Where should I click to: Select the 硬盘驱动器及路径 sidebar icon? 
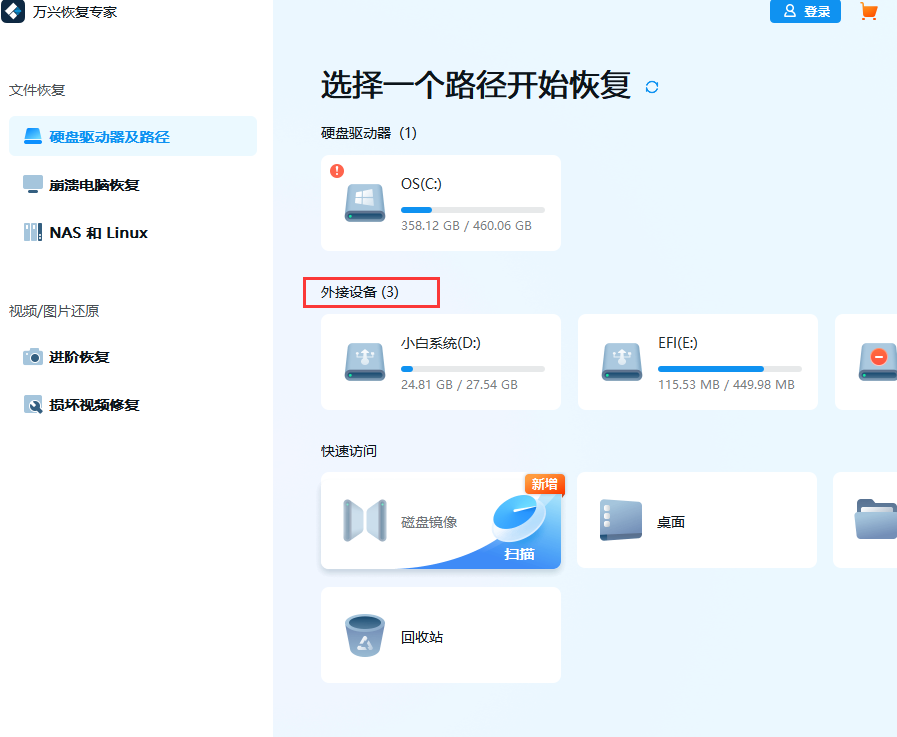tap(33, 136)
